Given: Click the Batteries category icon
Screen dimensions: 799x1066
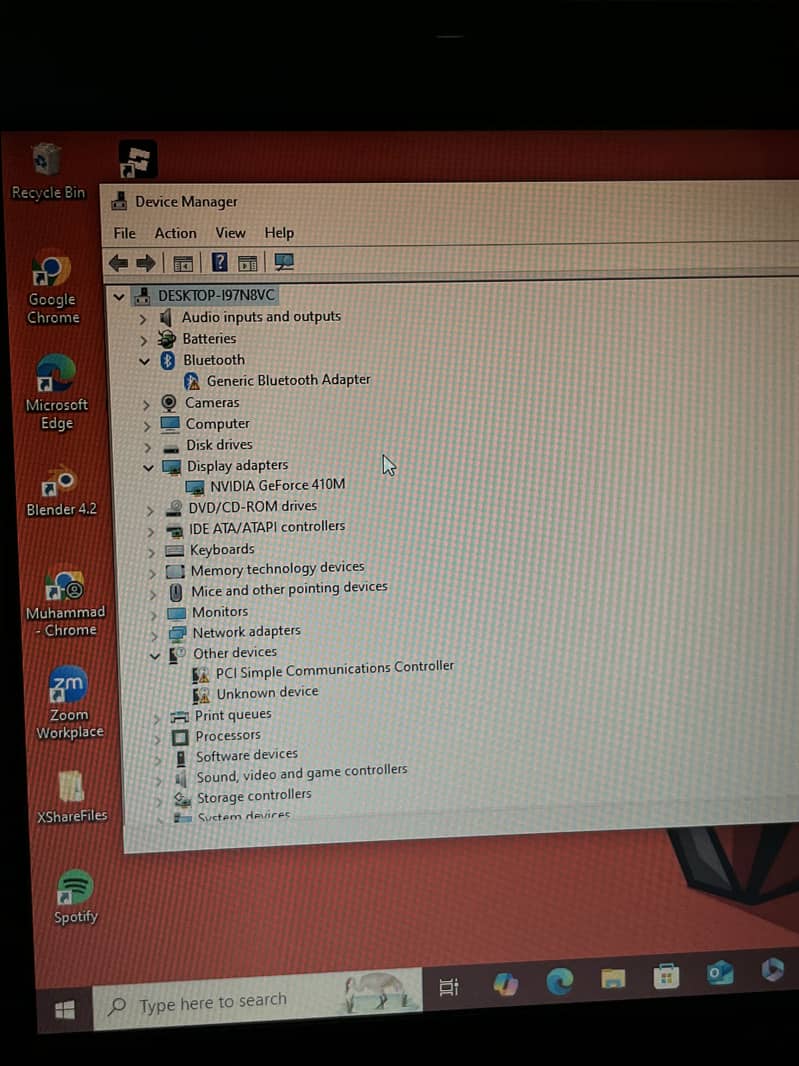Looking at the screenshot, I should point(166,339).
